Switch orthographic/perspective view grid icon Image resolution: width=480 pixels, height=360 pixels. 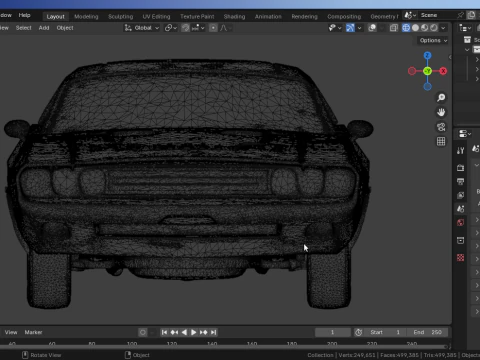441,142
